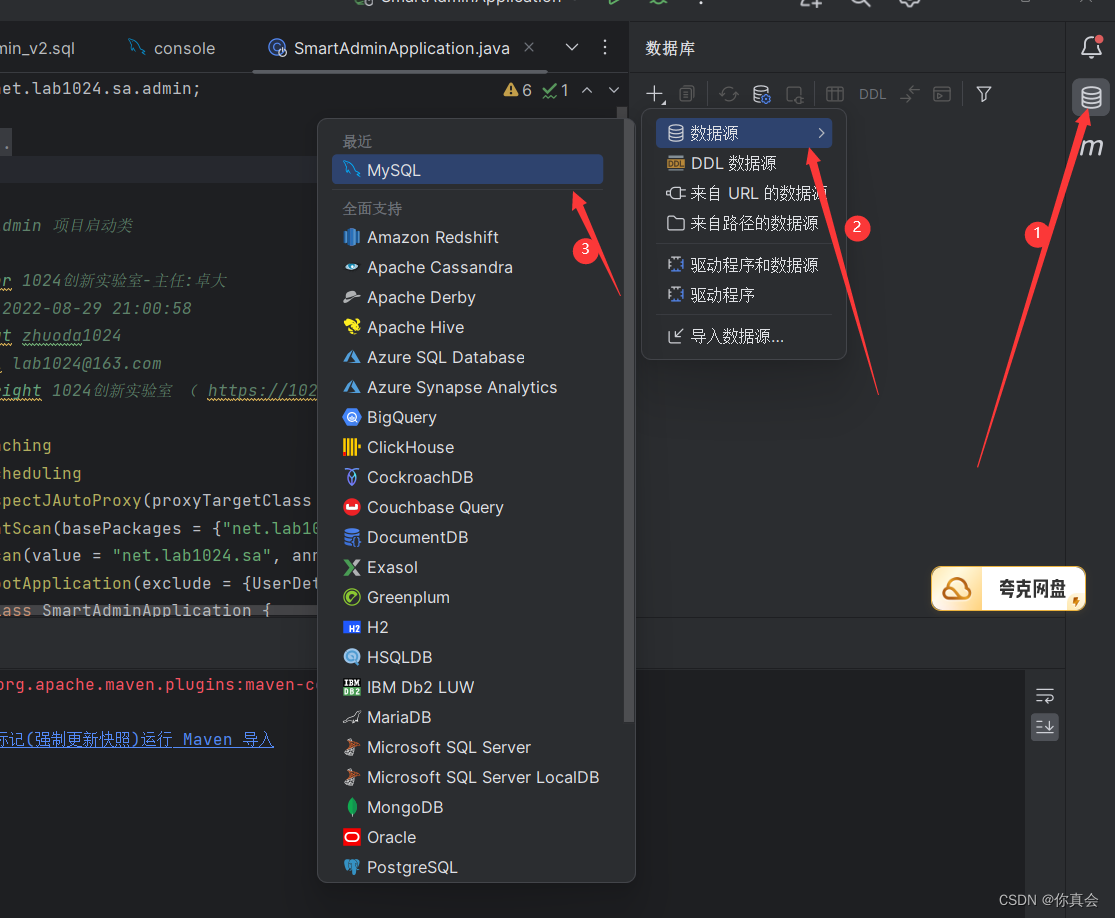Select MongoDB data source
Viewport: 1115px width, 918px height.
(x=467, y=807)
